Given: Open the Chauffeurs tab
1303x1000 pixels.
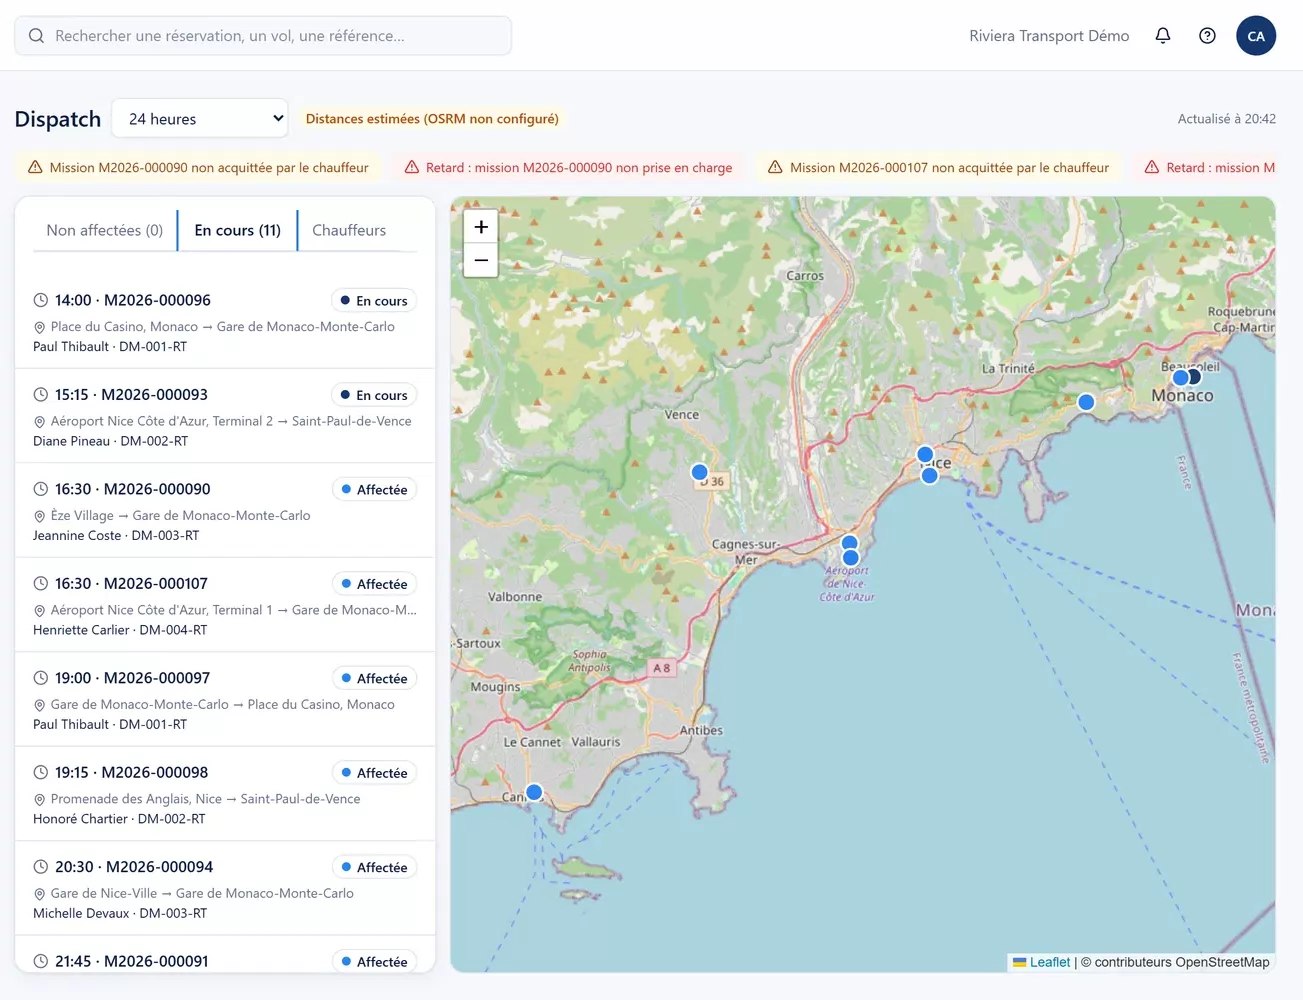Looking at the screenshot, I should (349, 230).
